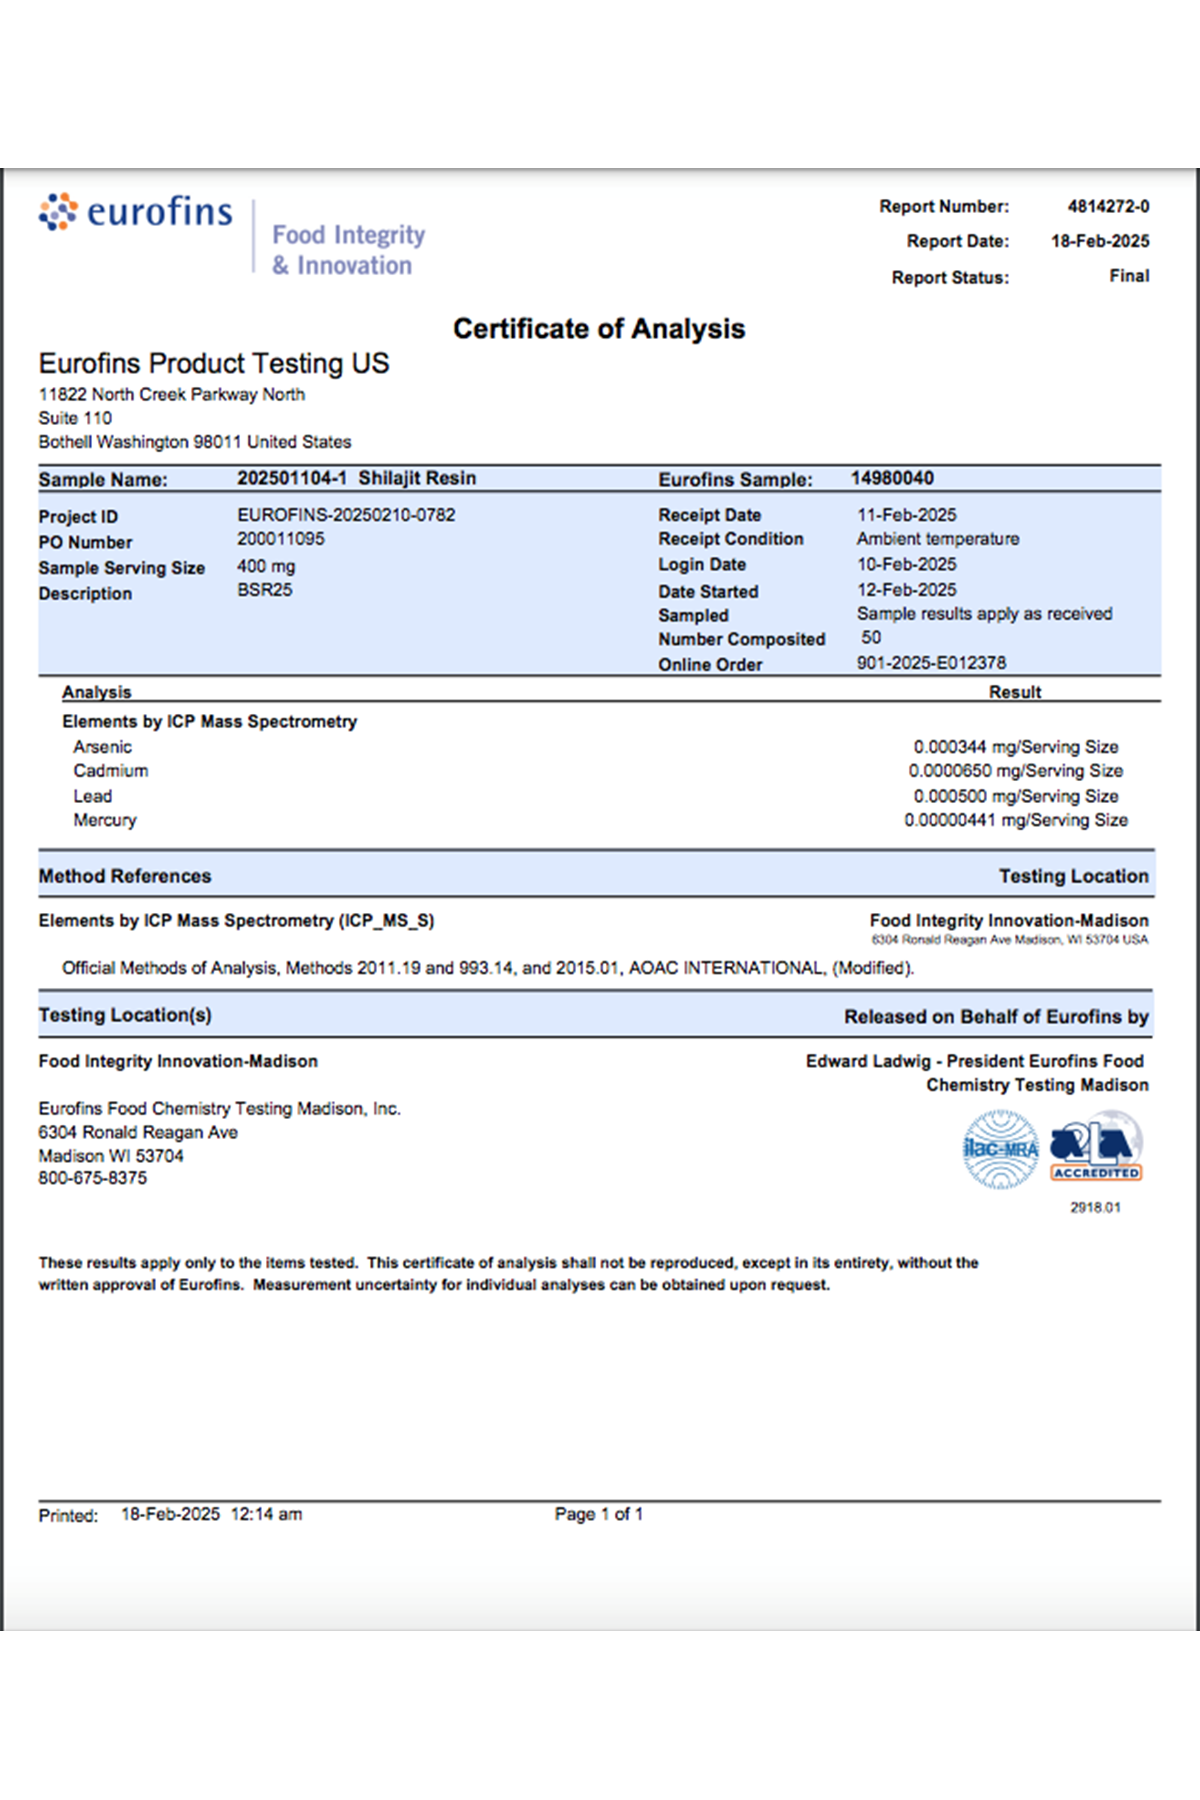This screenshot has width=1200, height=1800.
Task: Select the serving size value 400 mg
Action: (x=266, y=566)
